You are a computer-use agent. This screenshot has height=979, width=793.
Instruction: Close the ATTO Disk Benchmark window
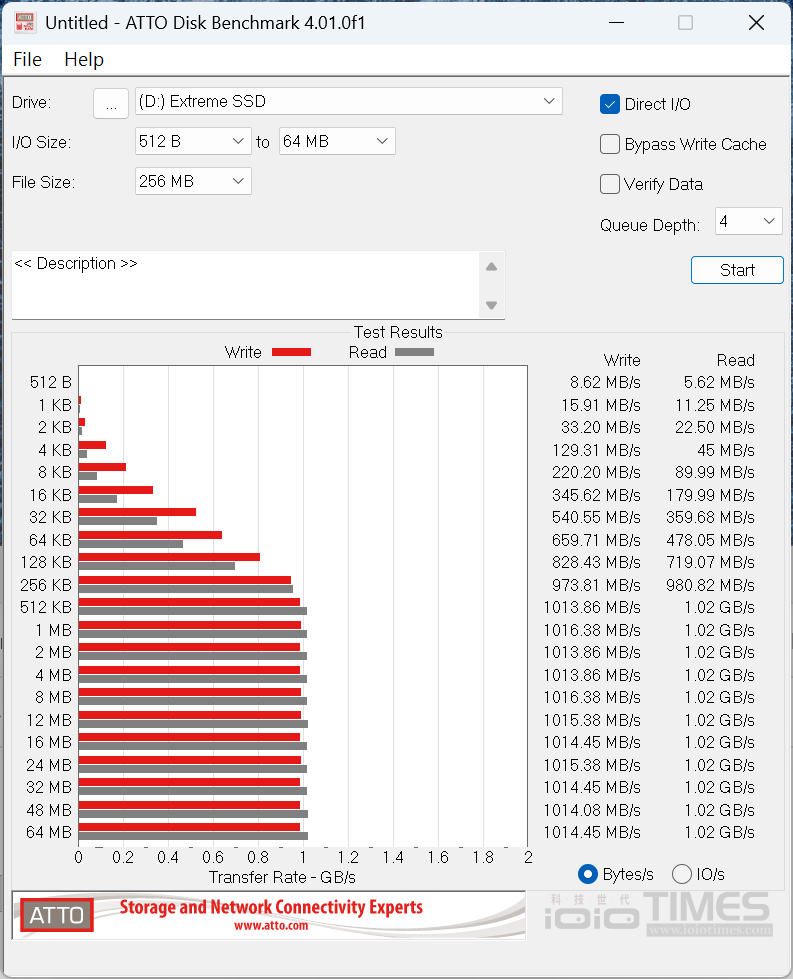pos(756,23)
